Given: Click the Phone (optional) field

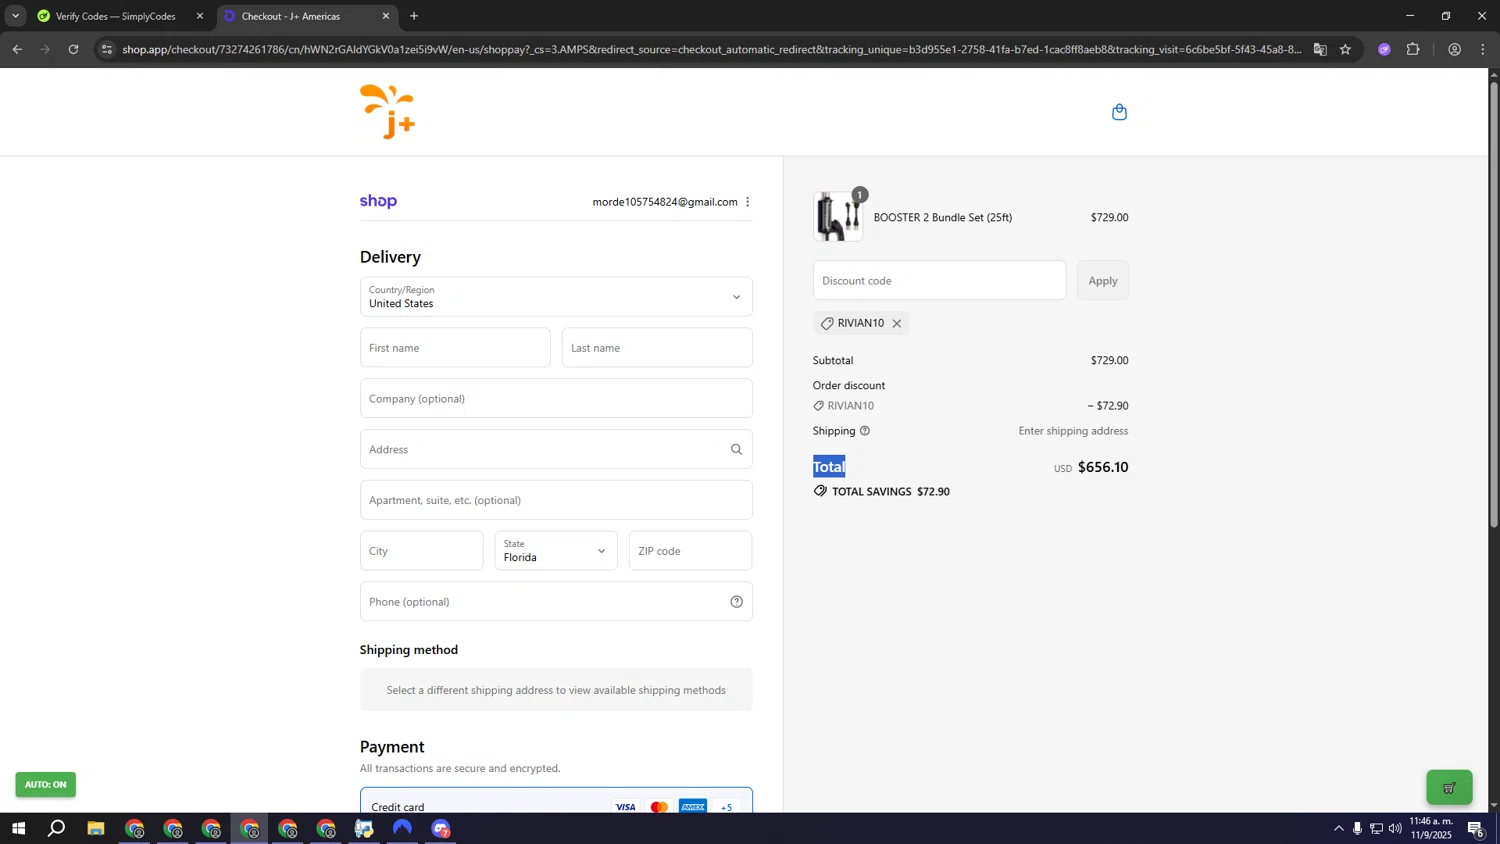Looking at the screenshot, I should (556, 602).
